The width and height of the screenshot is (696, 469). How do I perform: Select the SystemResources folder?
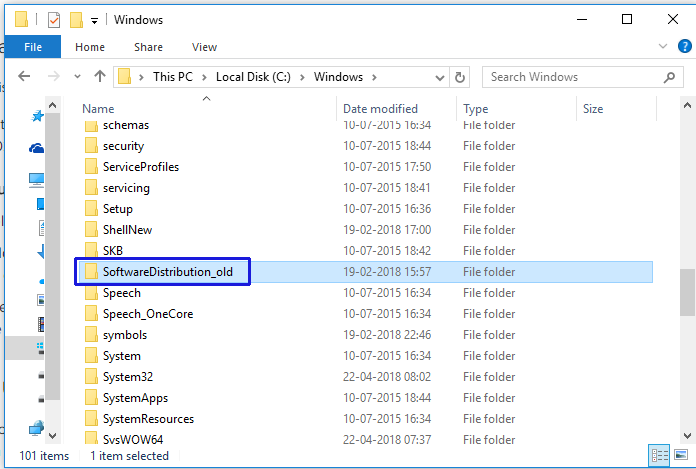tap(364, 419)
